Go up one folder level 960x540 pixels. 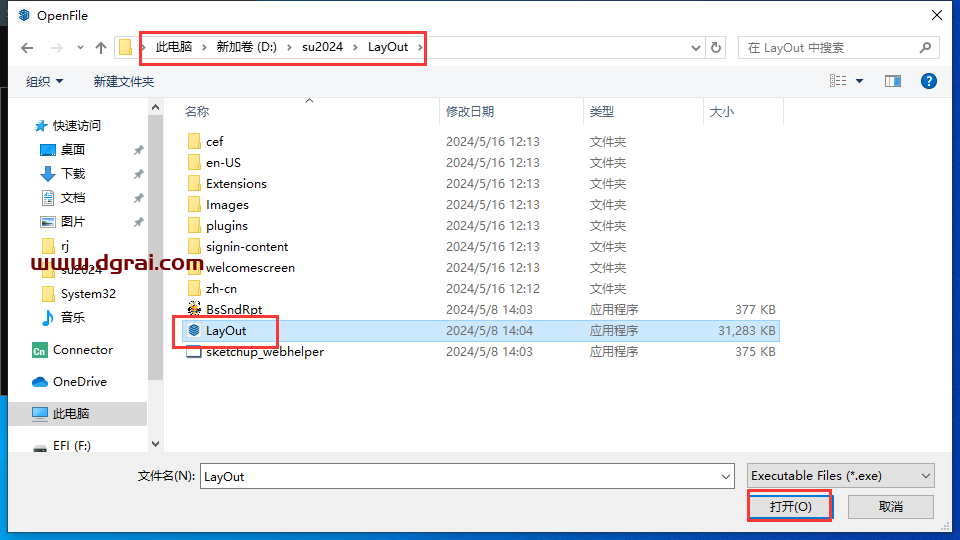pos(101,48)
